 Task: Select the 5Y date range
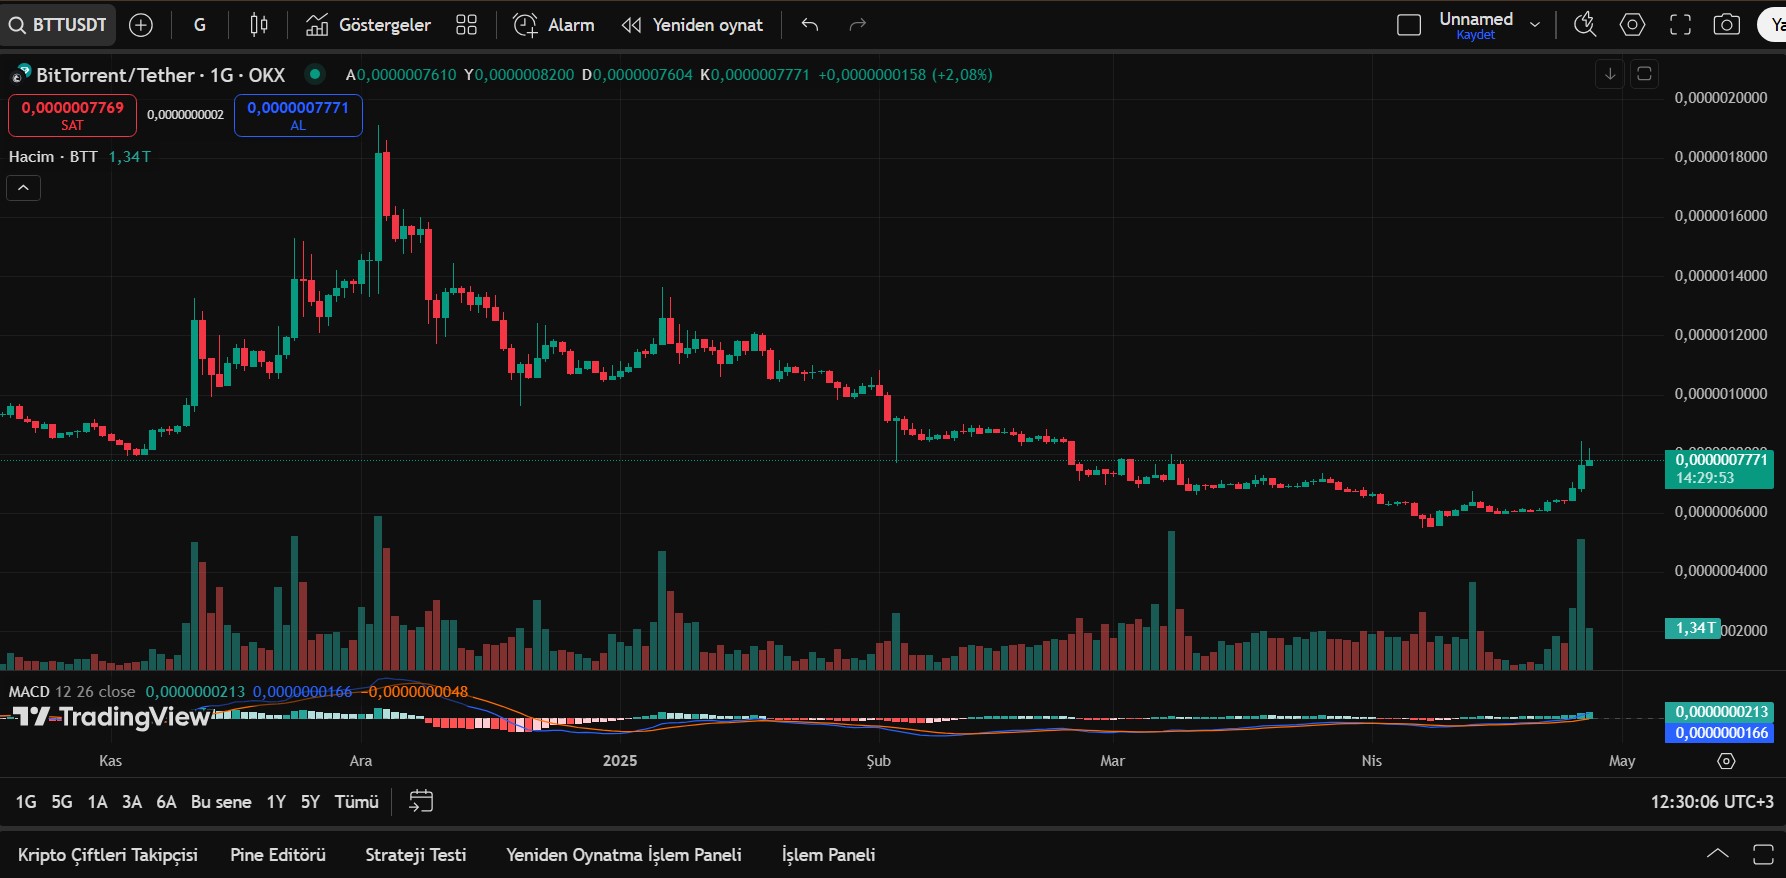311,802
